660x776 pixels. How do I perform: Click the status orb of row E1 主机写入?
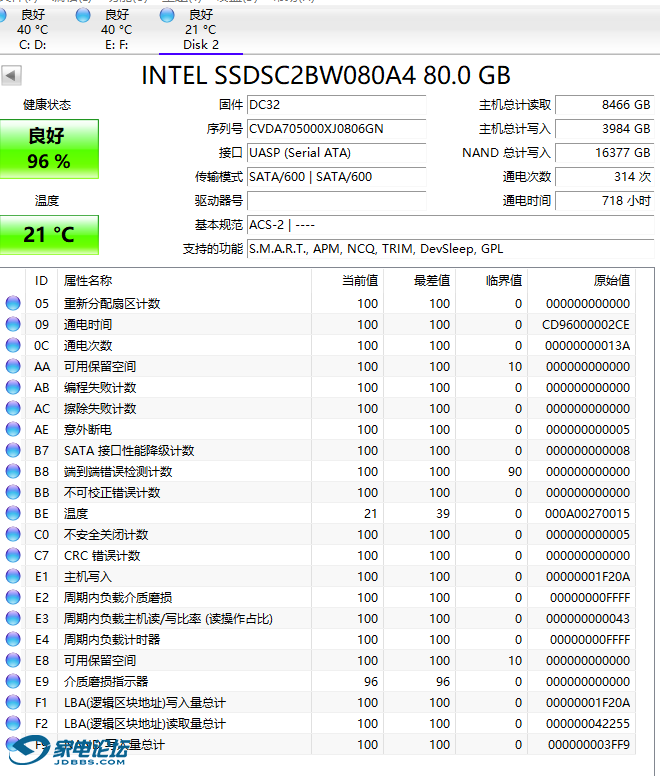(x=13, y=576)
